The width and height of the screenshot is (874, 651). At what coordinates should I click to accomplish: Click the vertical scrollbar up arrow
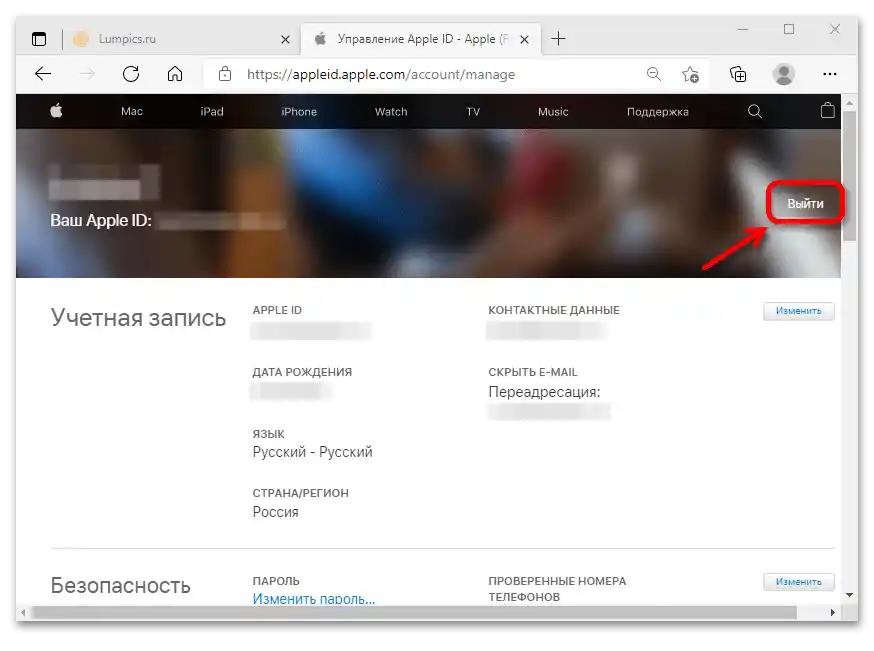849,103
